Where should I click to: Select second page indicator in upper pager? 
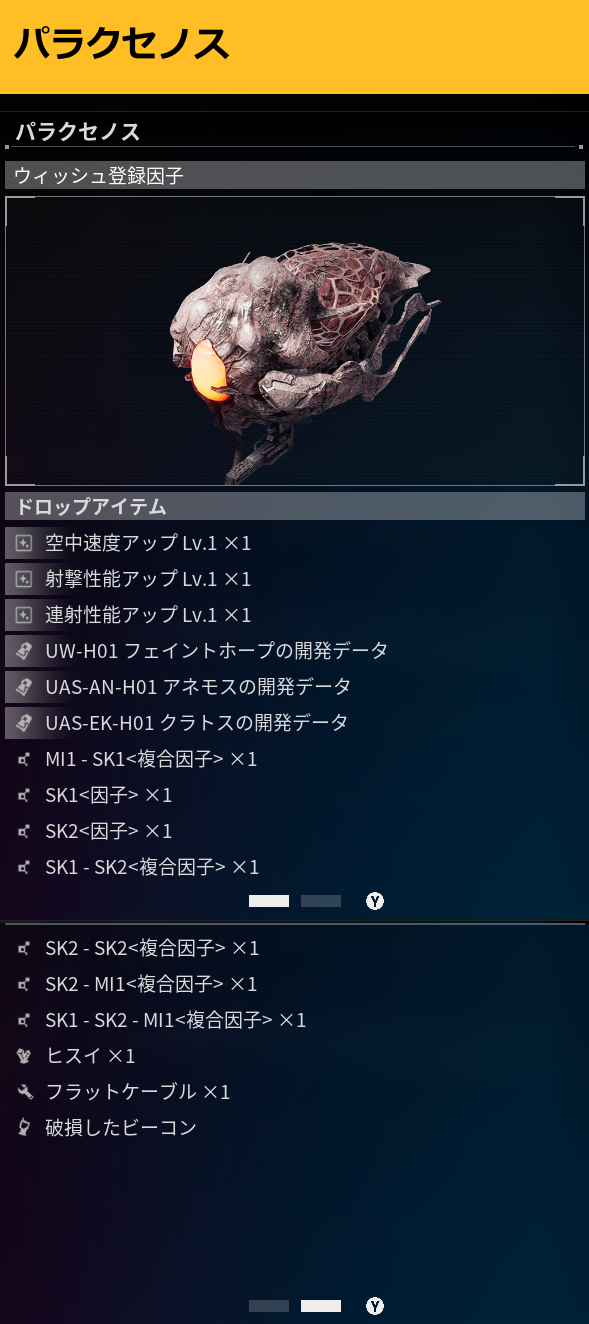point(321,901)
